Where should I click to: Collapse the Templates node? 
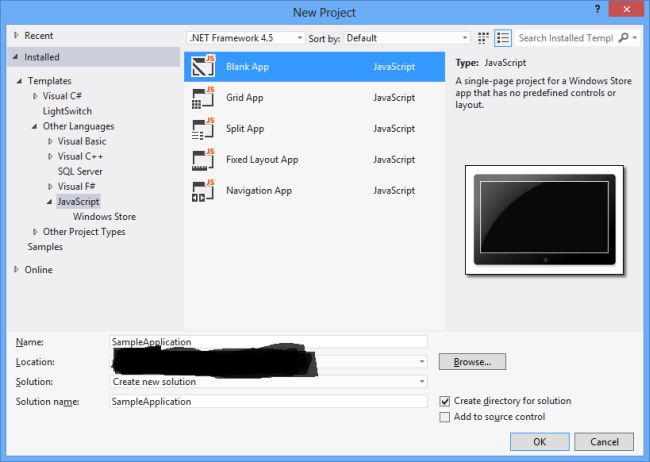[19, 81]
